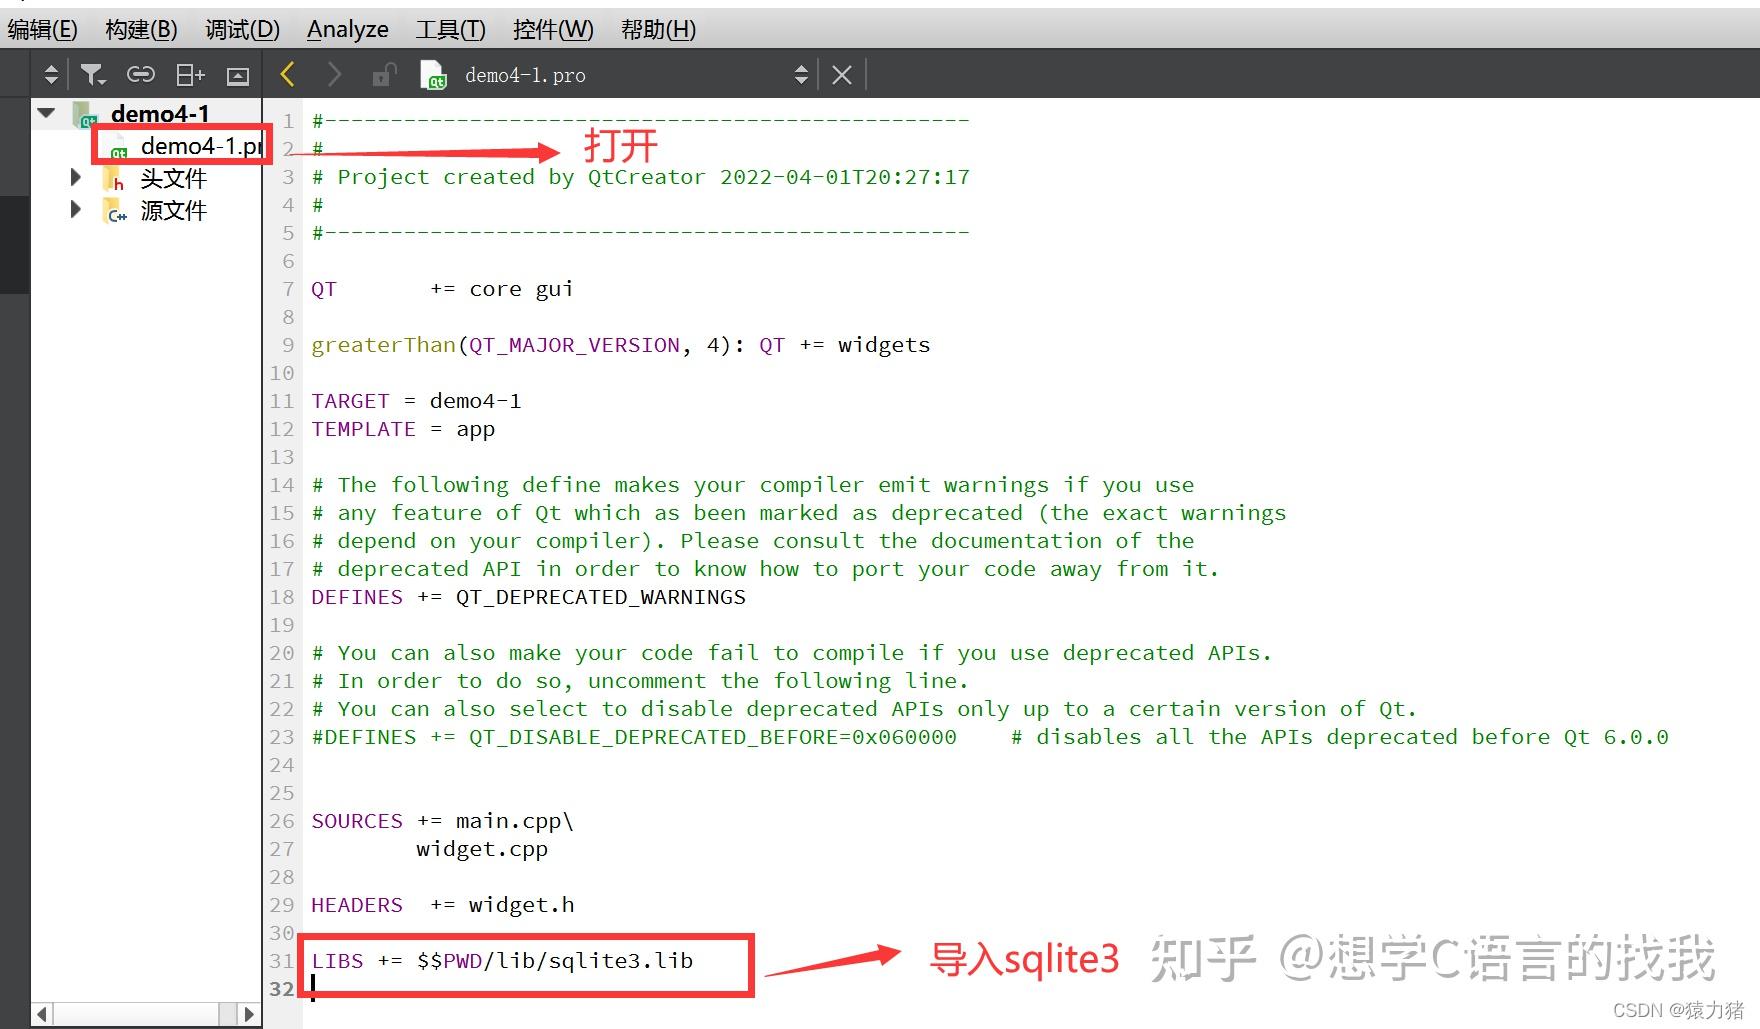The height and width of the screenshot is (1029, 1760).
Task: Click 'SOURCES' on line 26
Action: [357, 821]
